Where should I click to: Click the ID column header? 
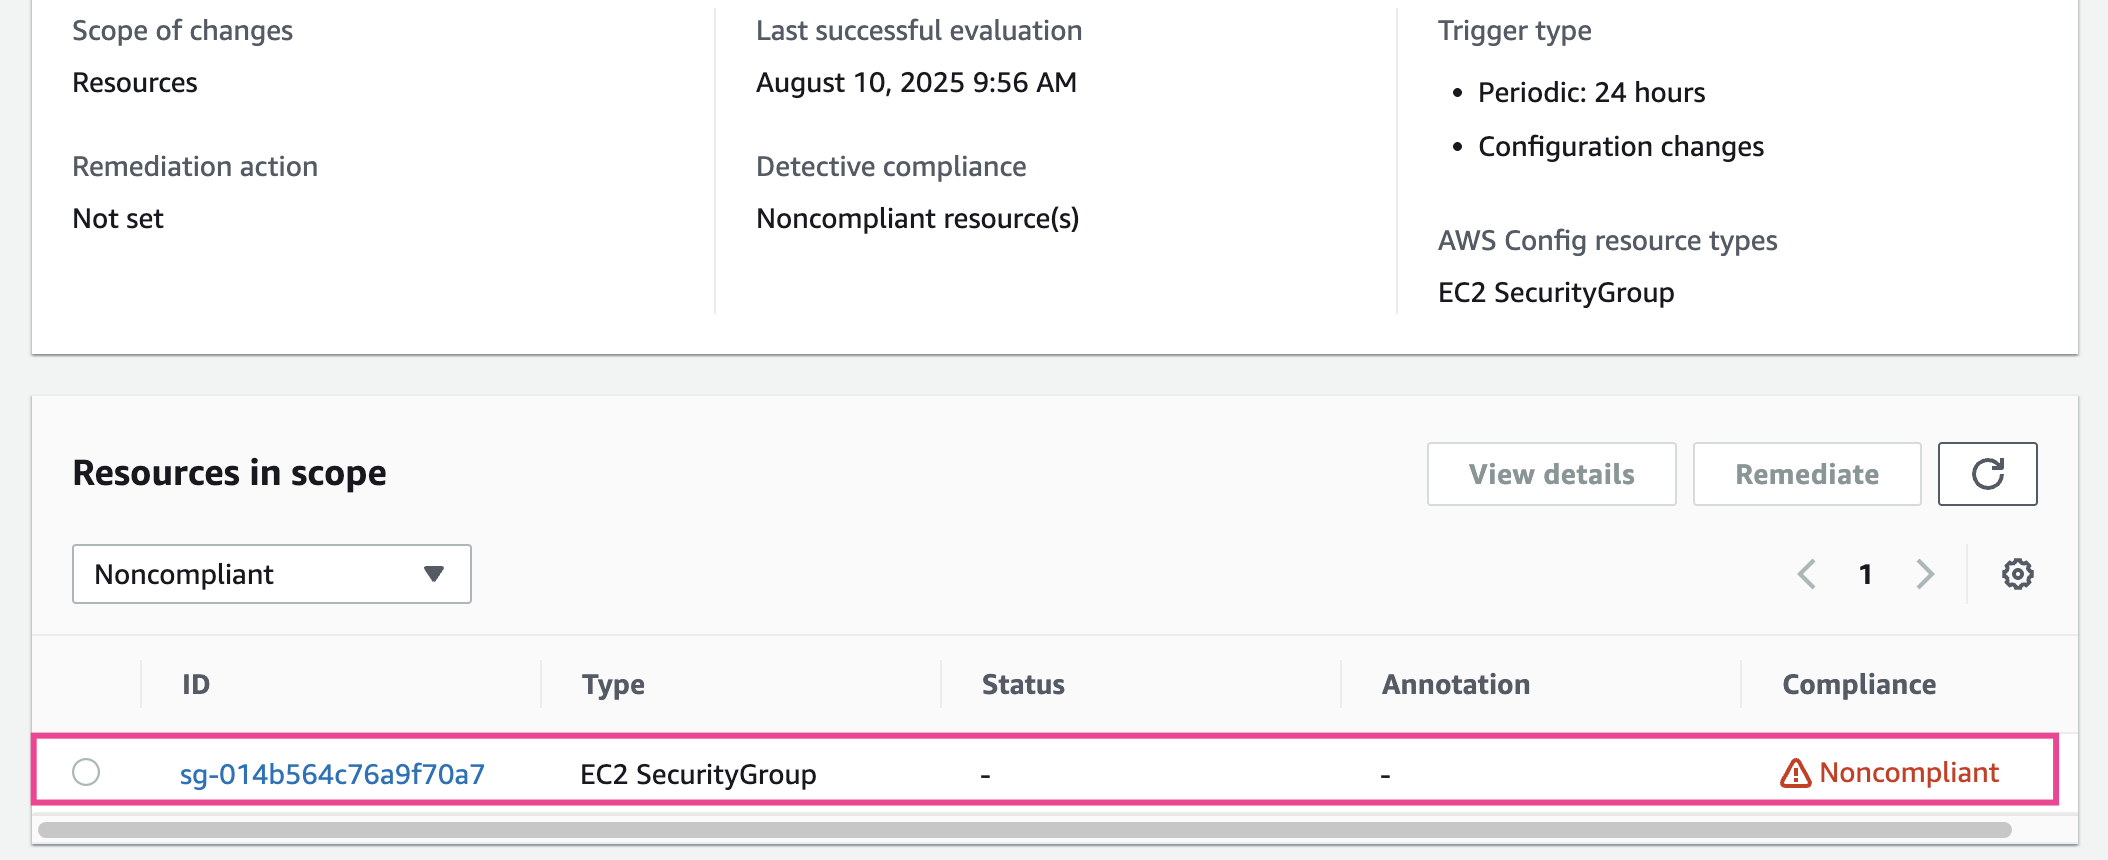196,684
